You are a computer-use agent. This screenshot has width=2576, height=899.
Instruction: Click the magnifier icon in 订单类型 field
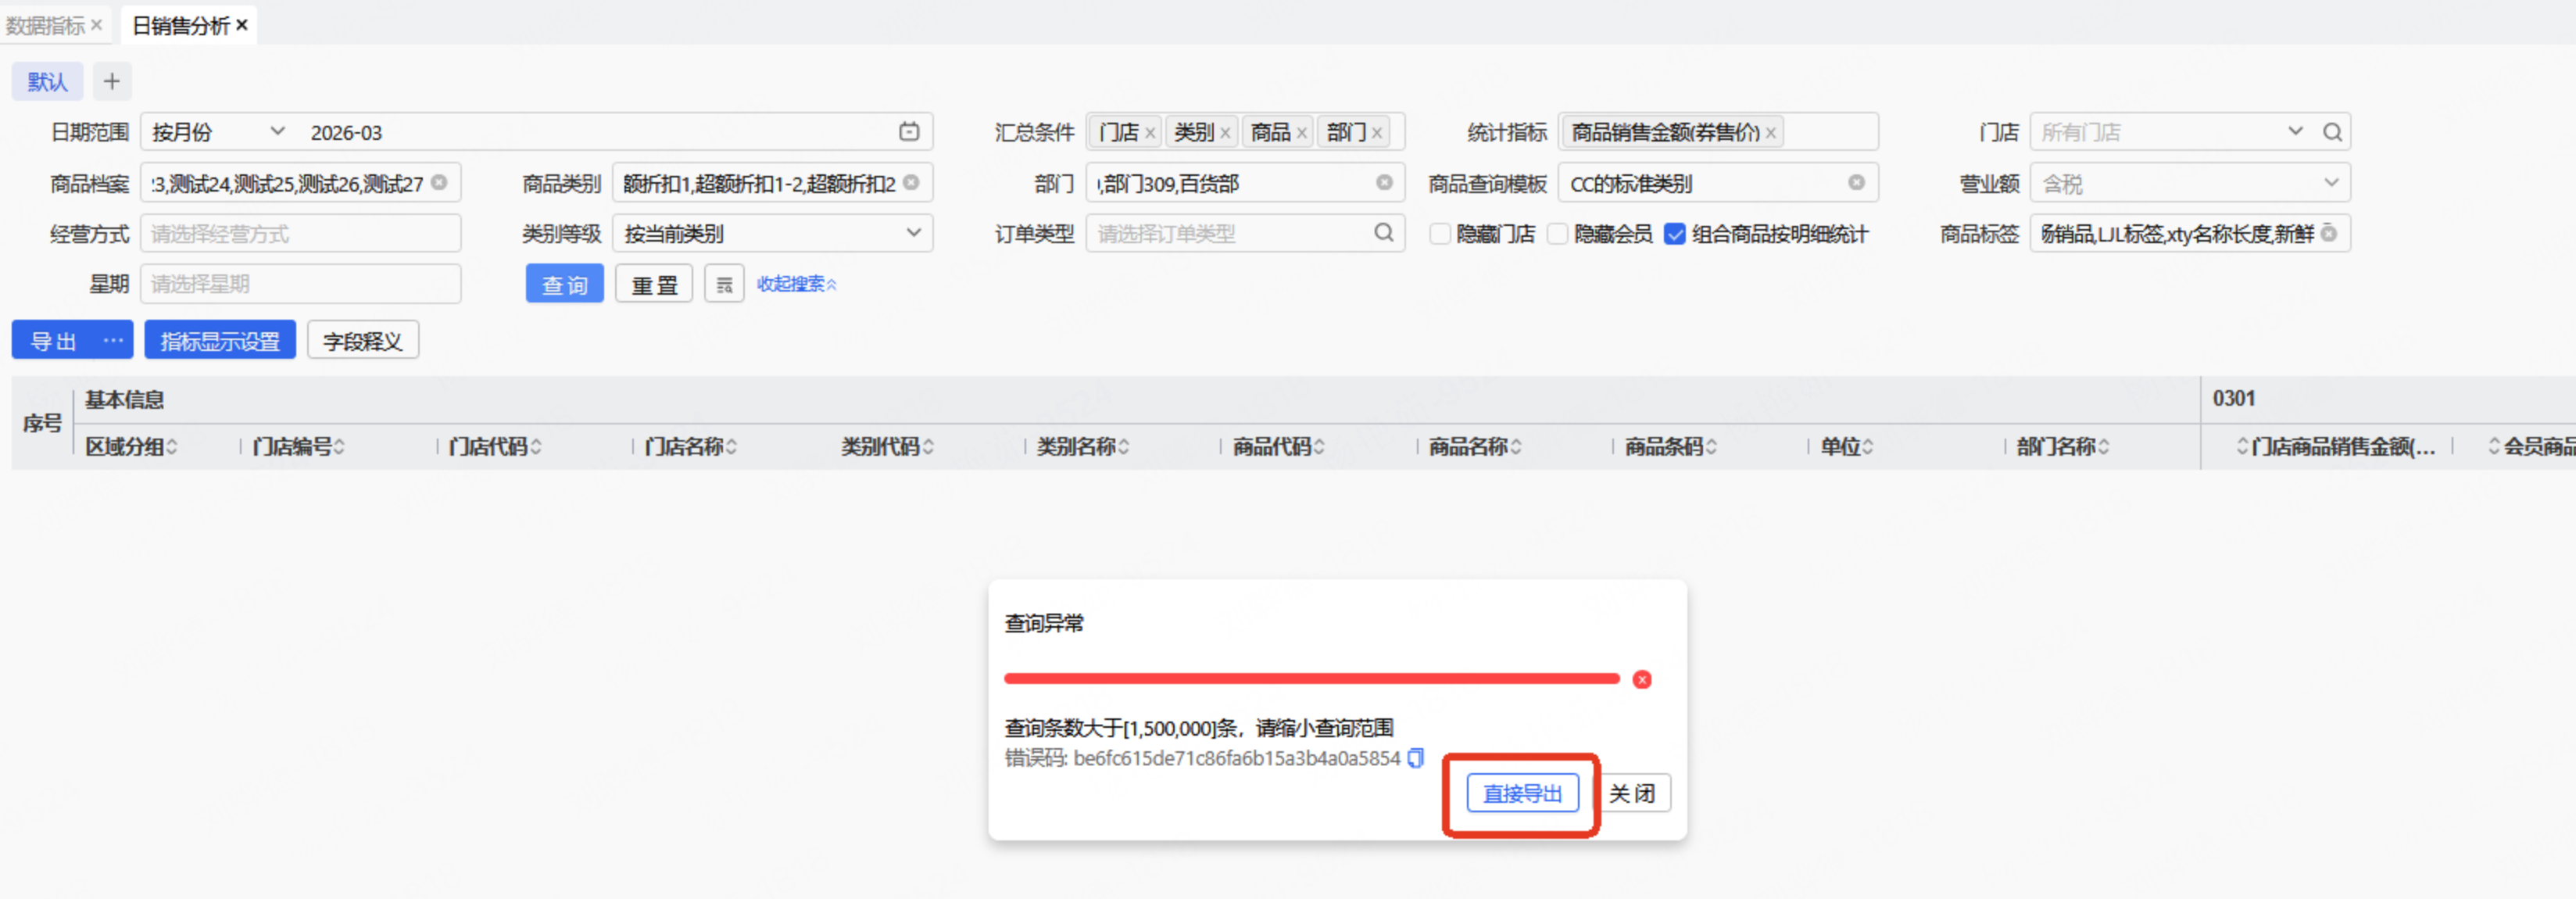pos(1383,233)
